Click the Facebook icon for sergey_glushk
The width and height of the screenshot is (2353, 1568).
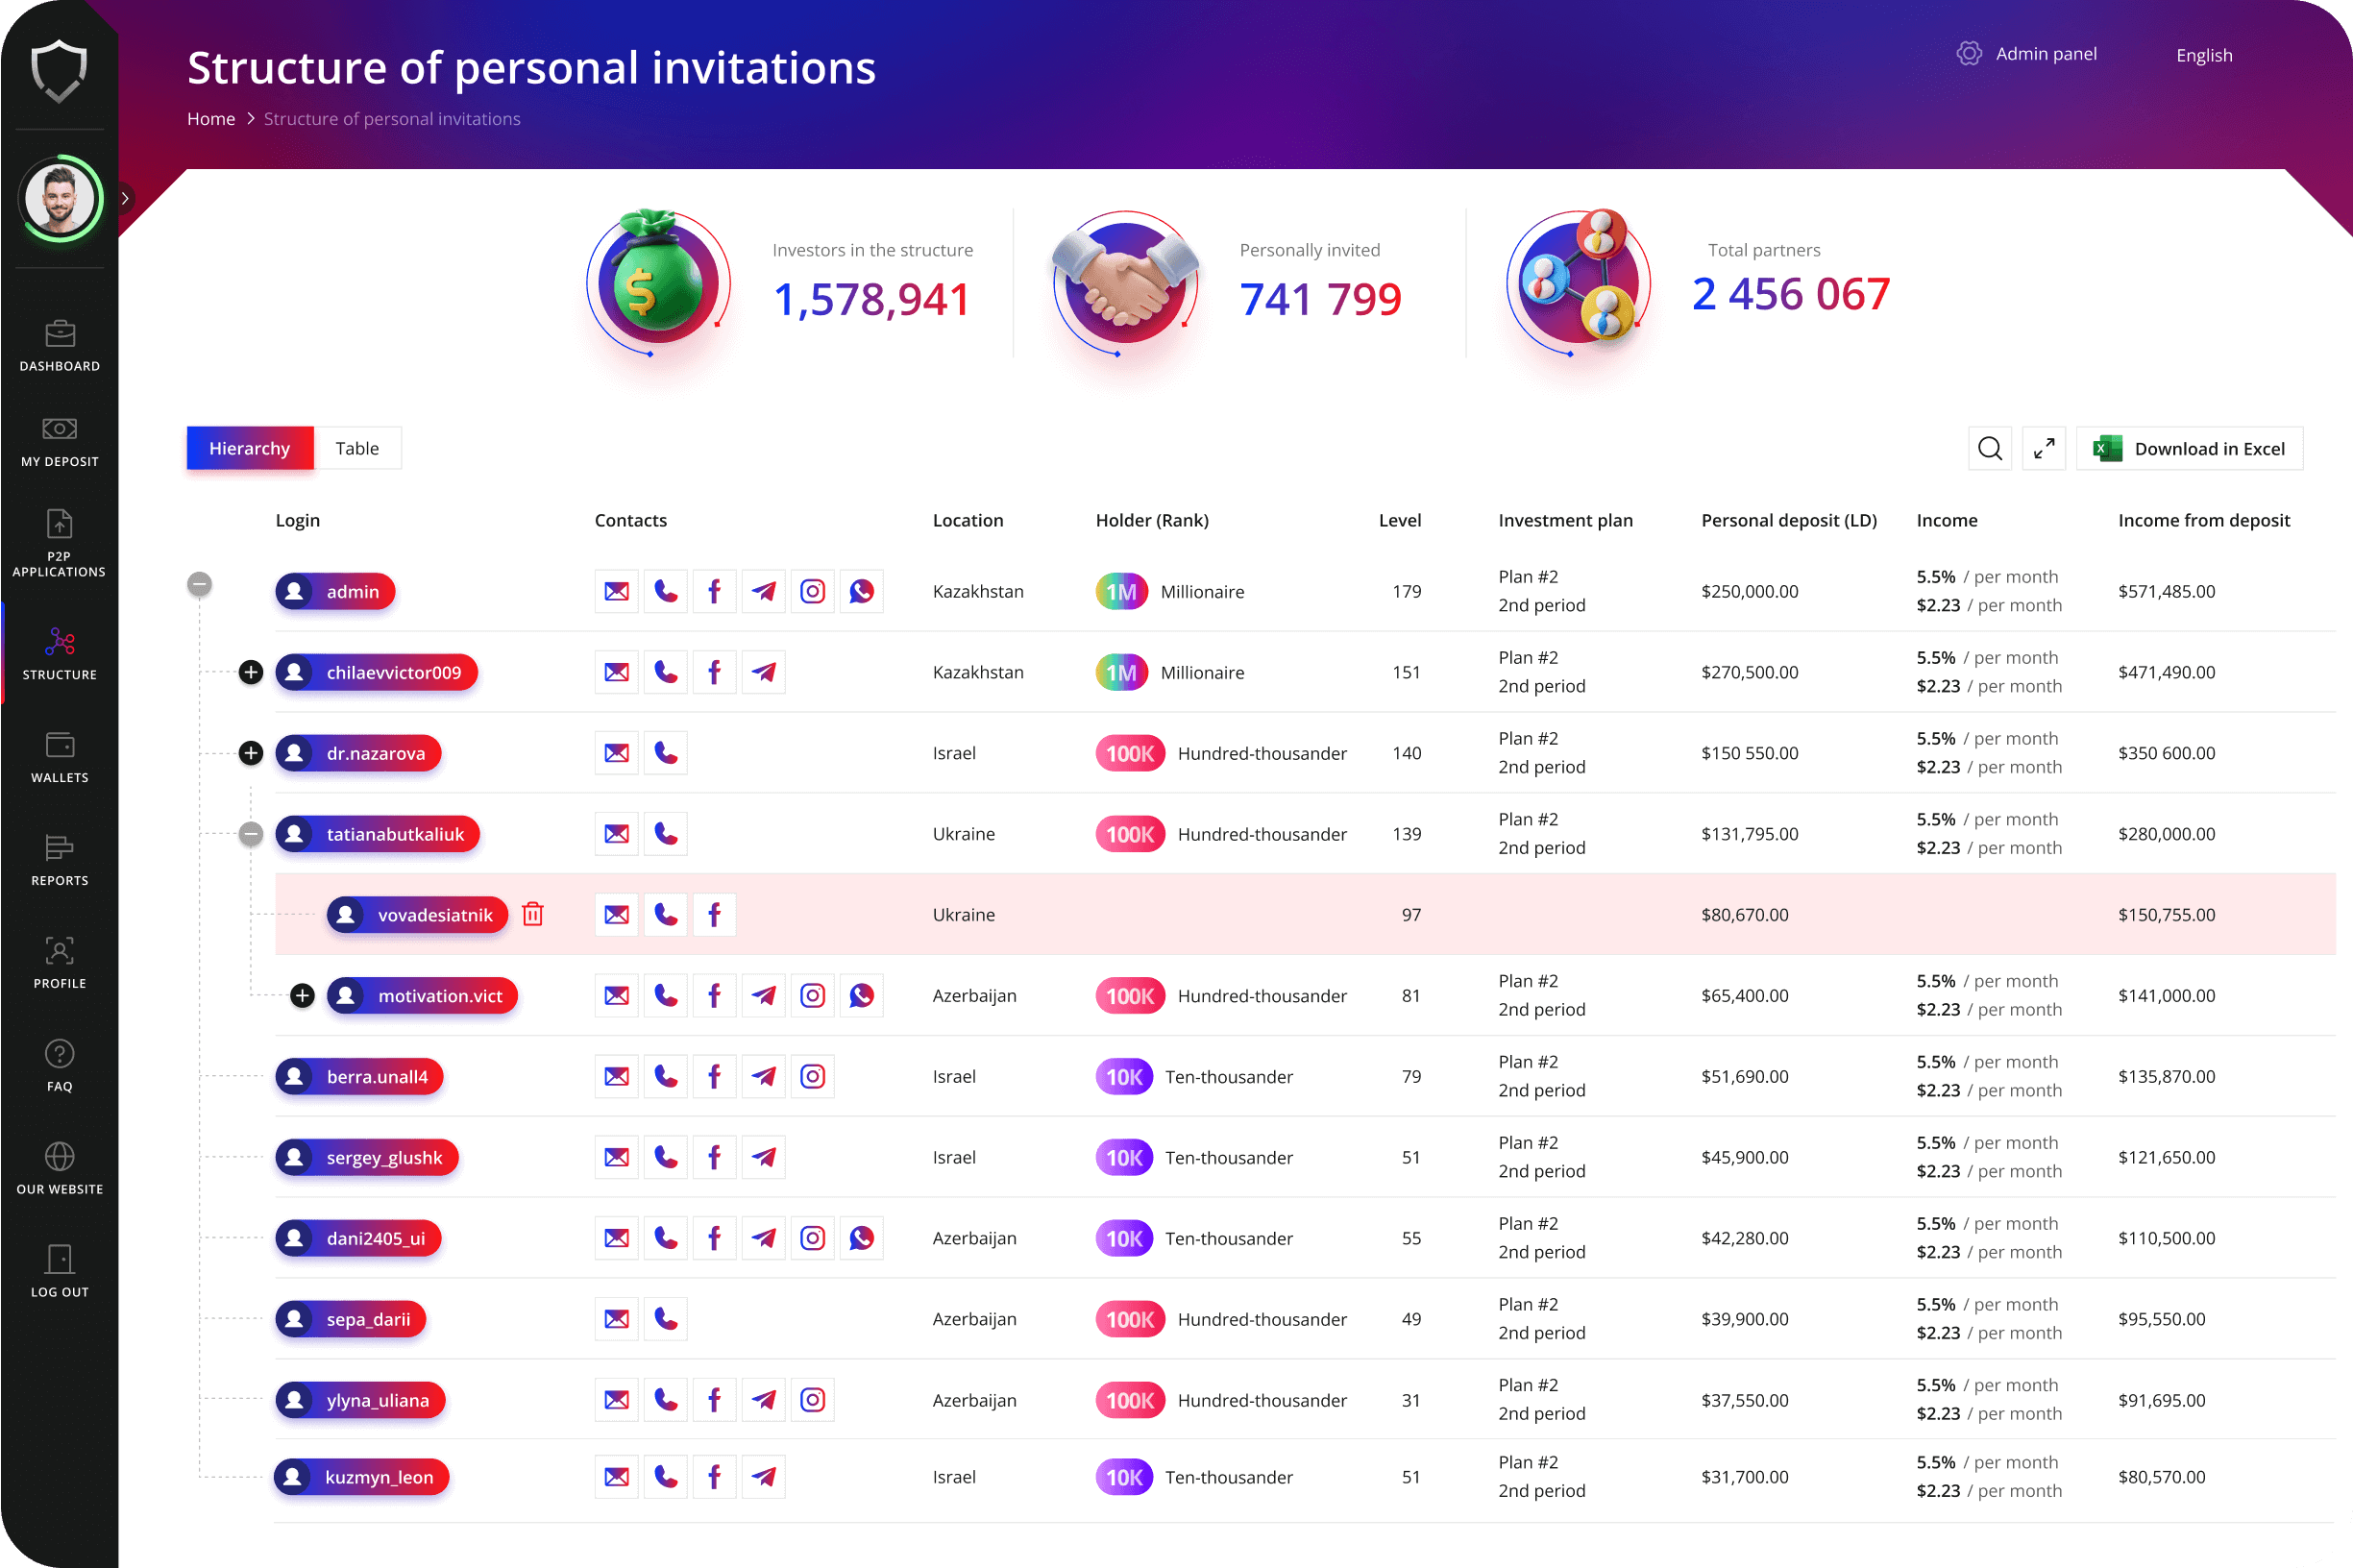pyautogui.click(x=714, y=1156)
